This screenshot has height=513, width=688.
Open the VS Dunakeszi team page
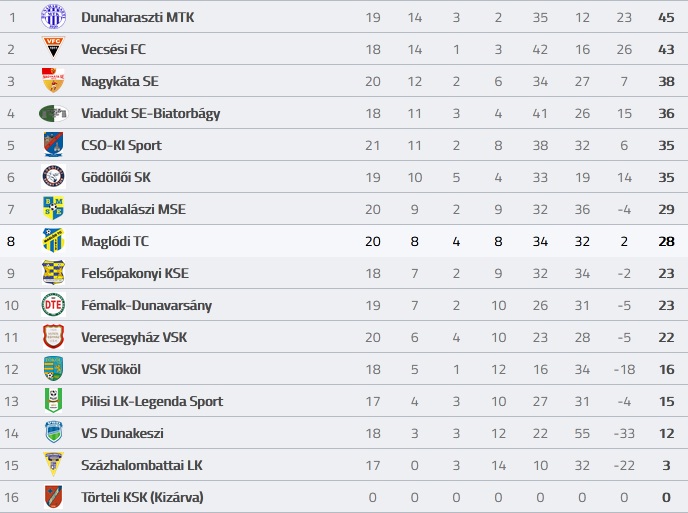[122, 433]
